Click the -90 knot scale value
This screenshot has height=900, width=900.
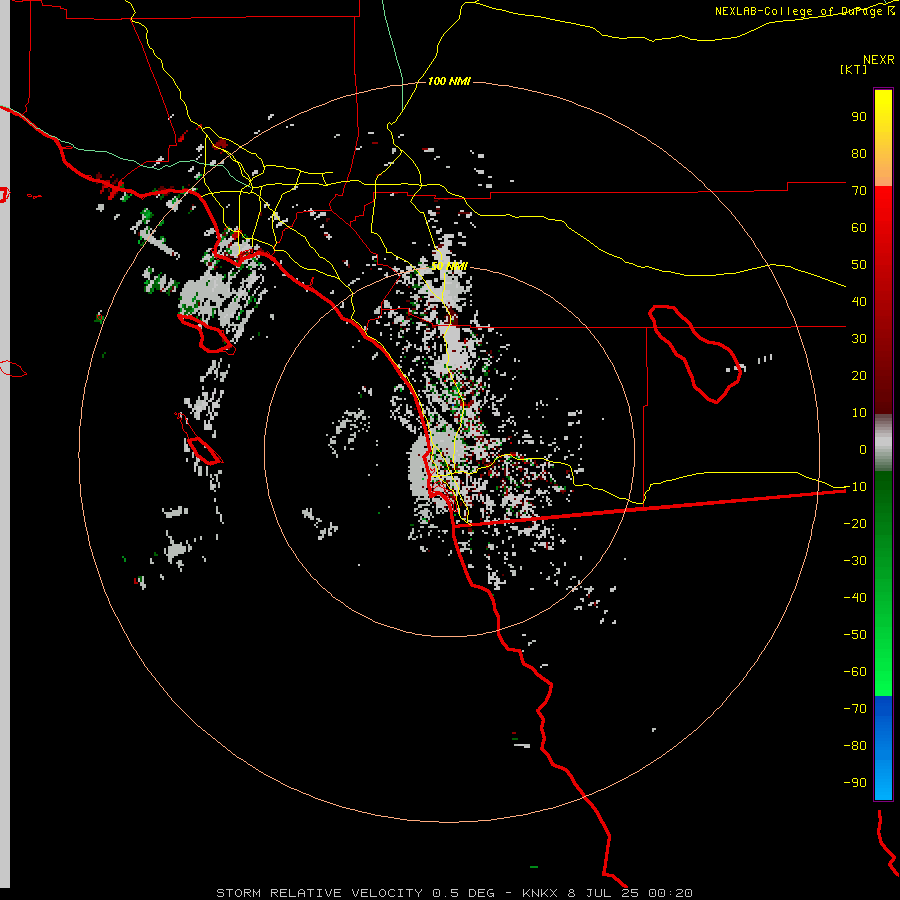[x=855, y=783]
